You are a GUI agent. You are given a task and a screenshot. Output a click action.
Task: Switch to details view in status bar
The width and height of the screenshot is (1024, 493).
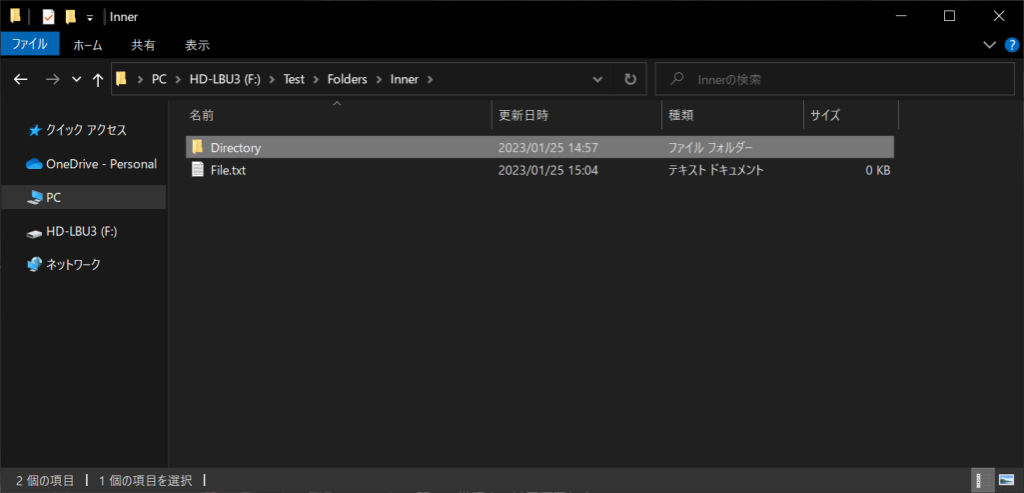983,481
